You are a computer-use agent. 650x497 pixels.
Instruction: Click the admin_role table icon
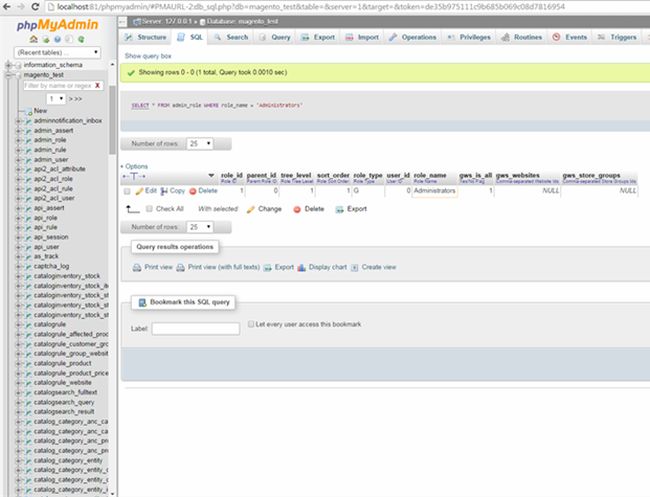click(x=29, y=140)
